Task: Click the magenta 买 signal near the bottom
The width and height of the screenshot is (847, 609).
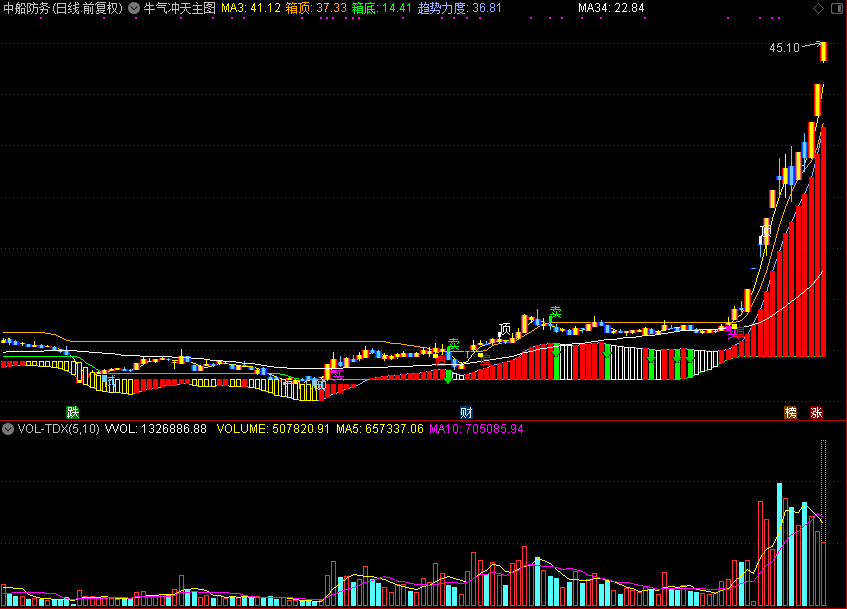Action: (x=337, y=374)
